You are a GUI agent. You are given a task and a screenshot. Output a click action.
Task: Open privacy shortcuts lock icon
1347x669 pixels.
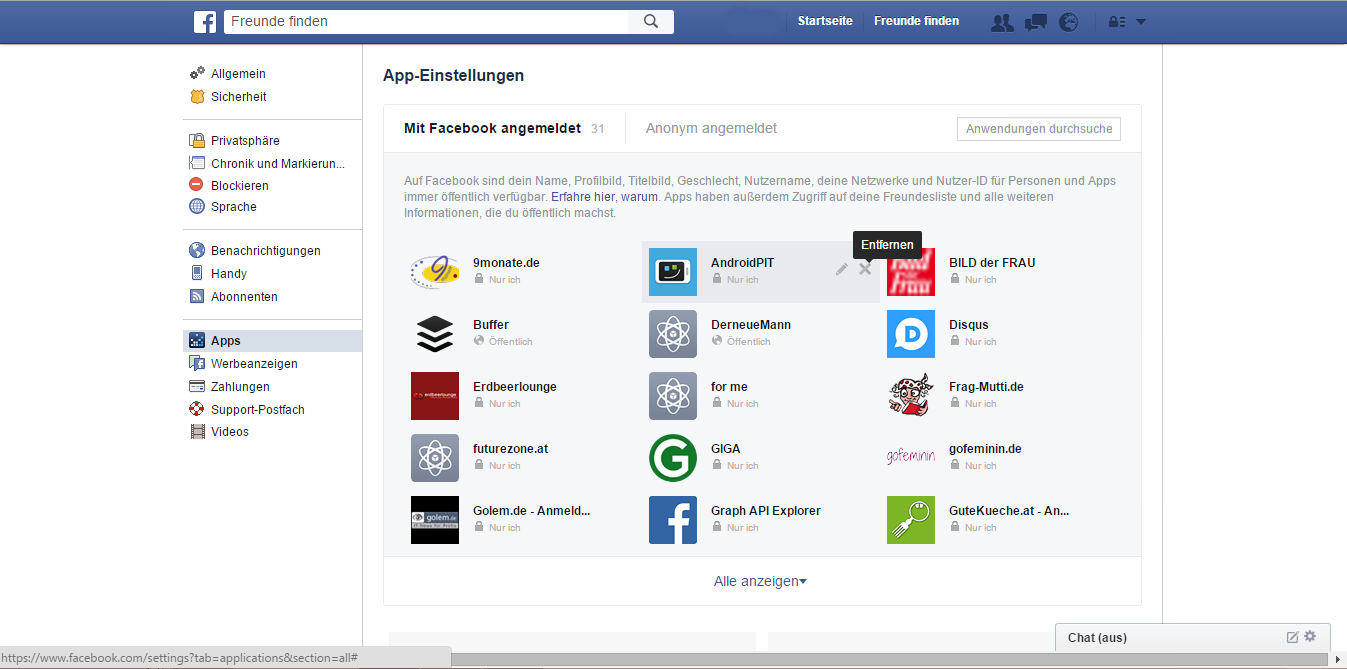coord(1117,22)
